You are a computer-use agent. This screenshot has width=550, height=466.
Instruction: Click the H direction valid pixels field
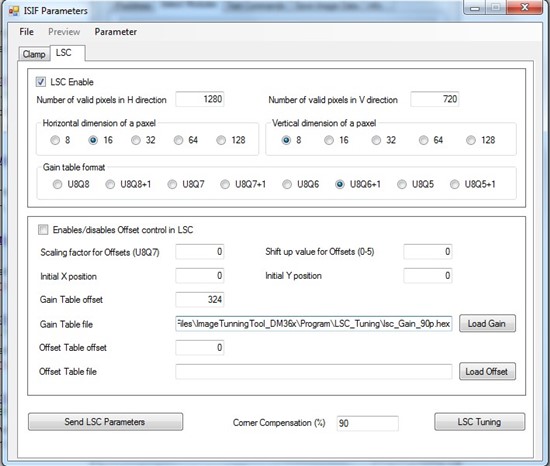point(200,99)
